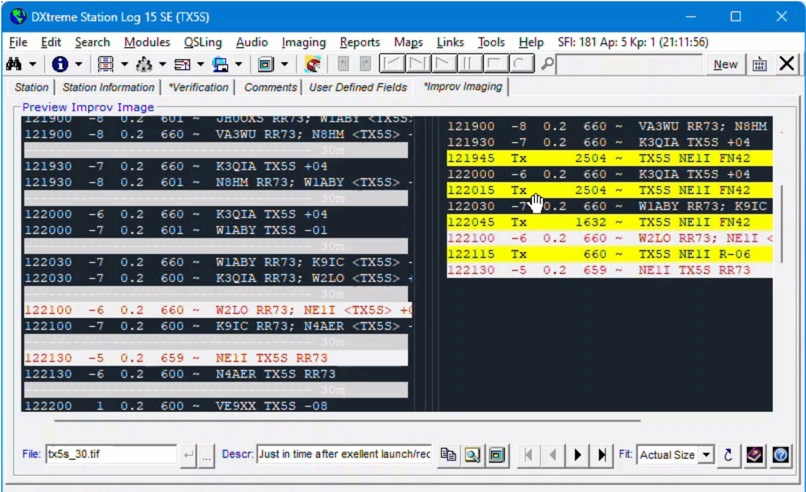Switch to the Verification tab
The image size is (806, 492).
point(198,87)
